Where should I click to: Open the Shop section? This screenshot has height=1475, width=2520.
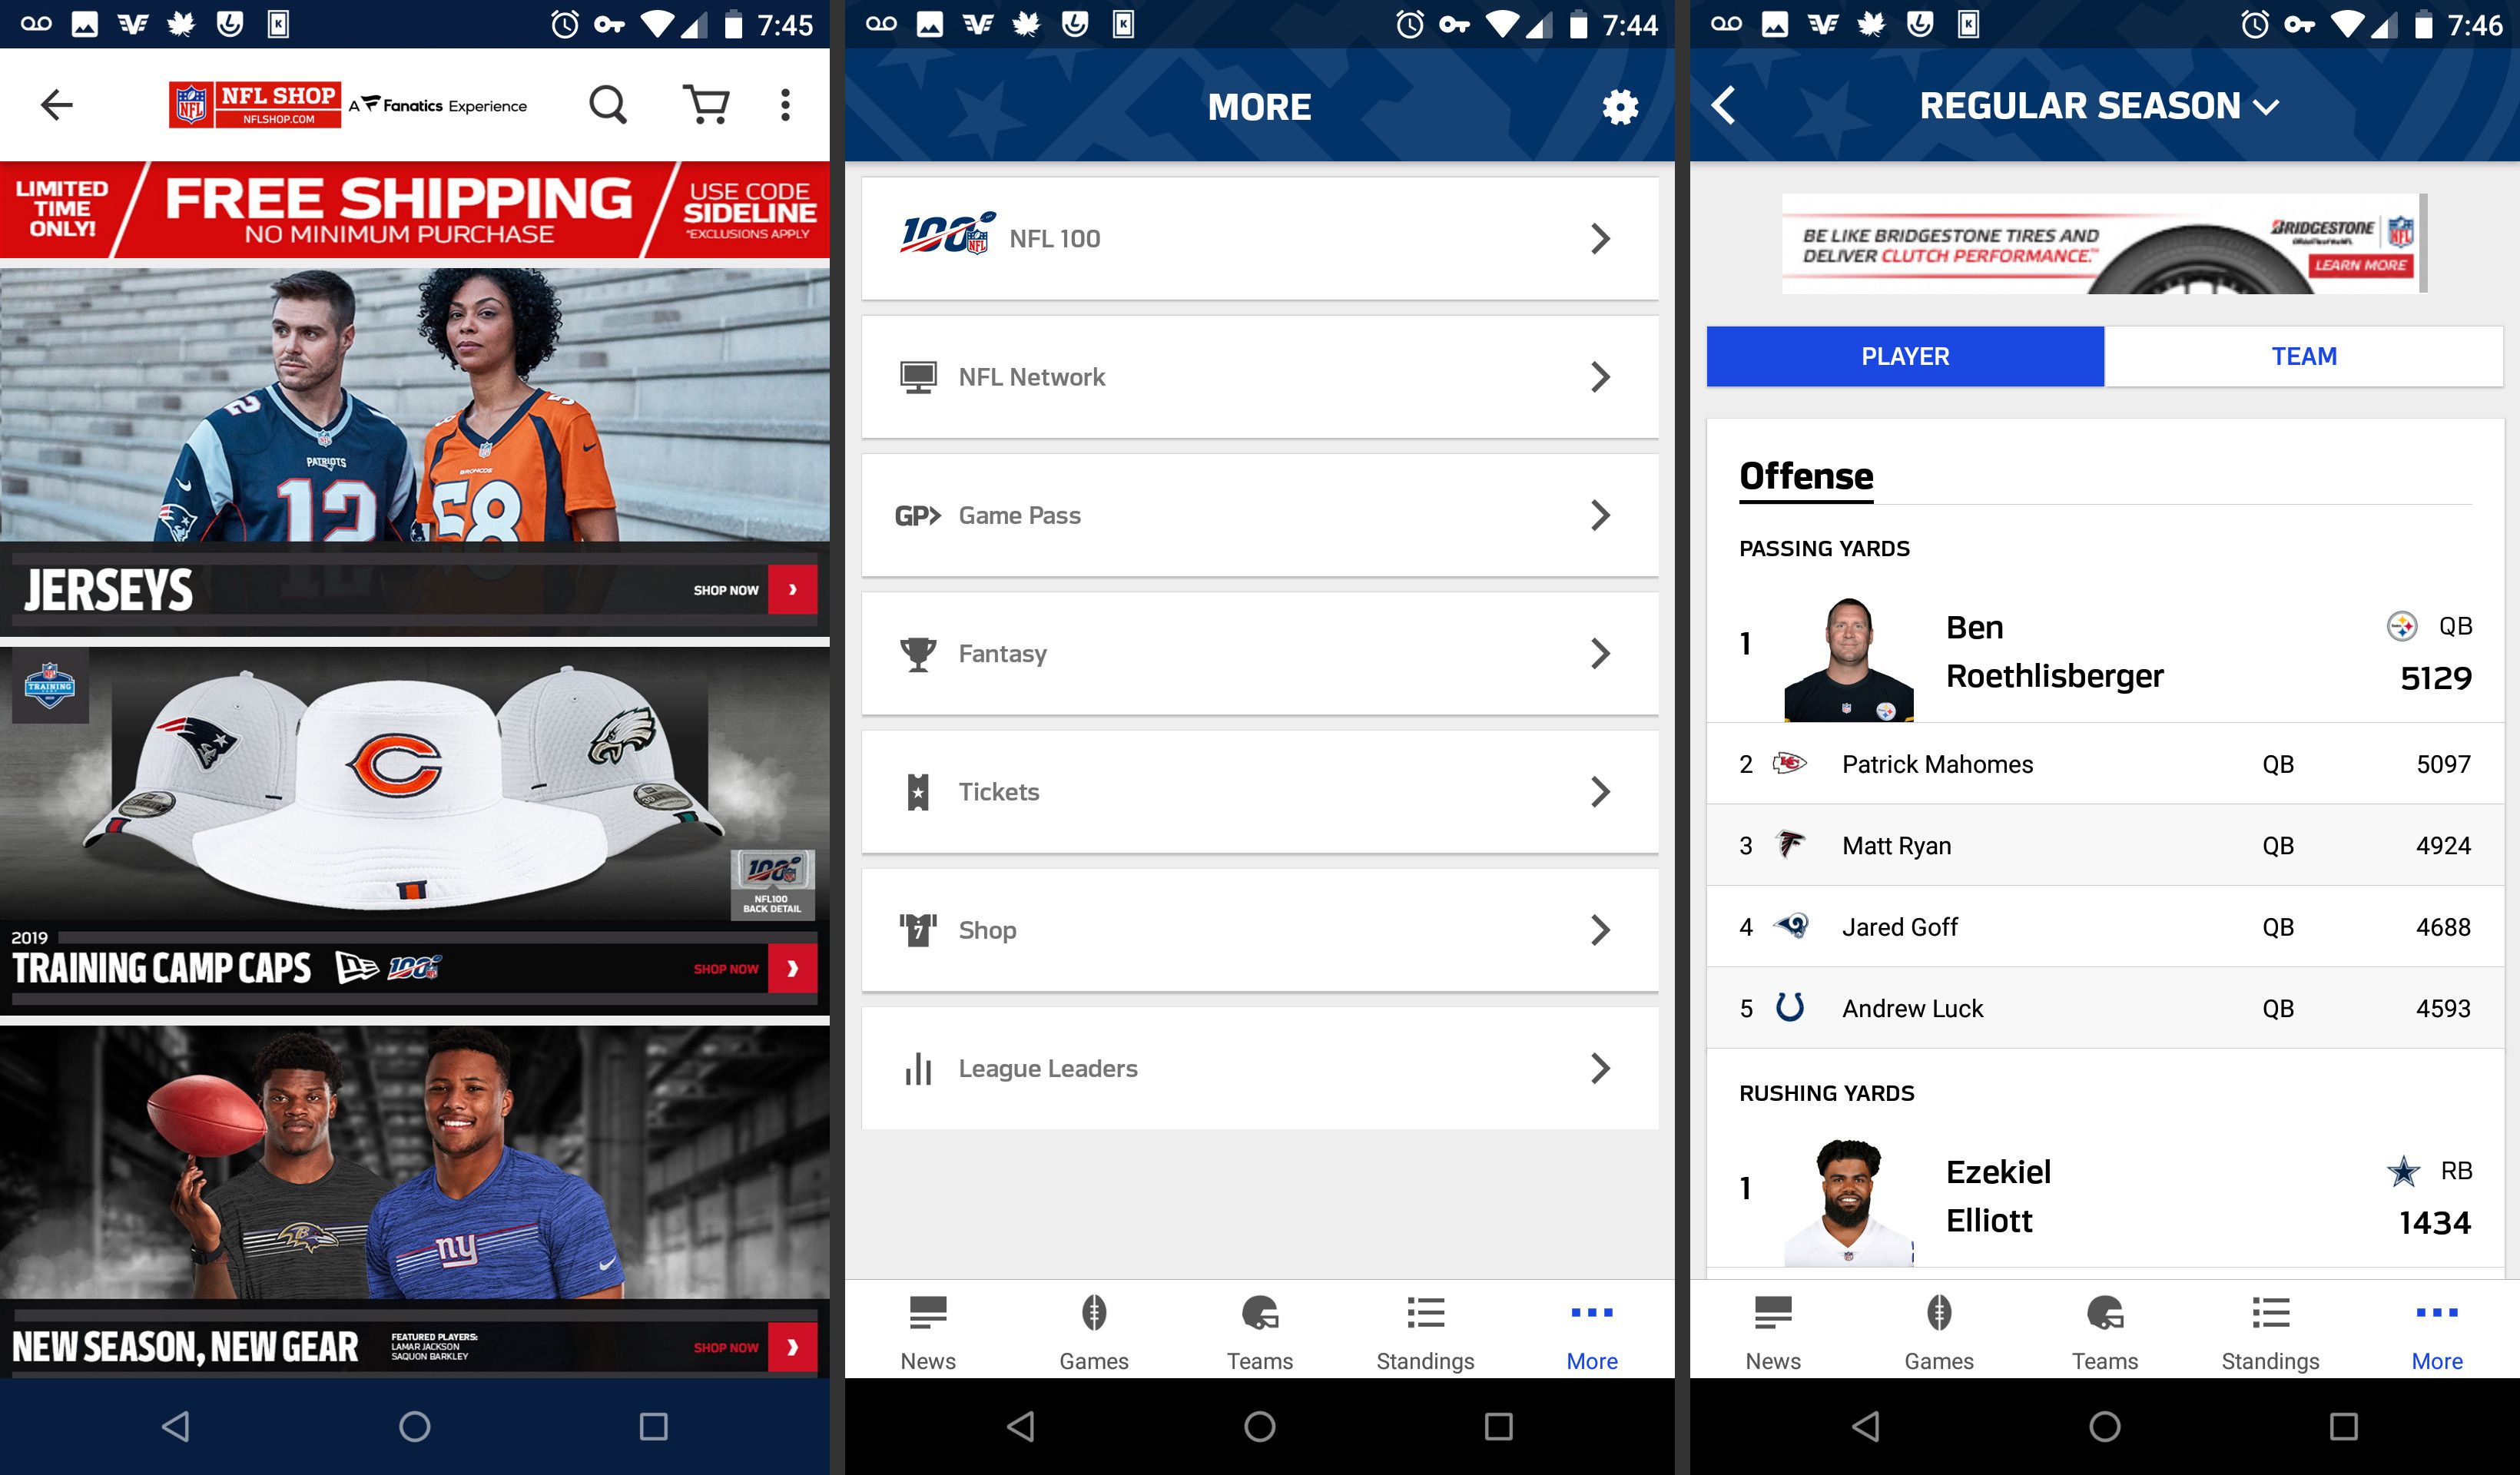pyautogui.click(x=1258, y=929)
